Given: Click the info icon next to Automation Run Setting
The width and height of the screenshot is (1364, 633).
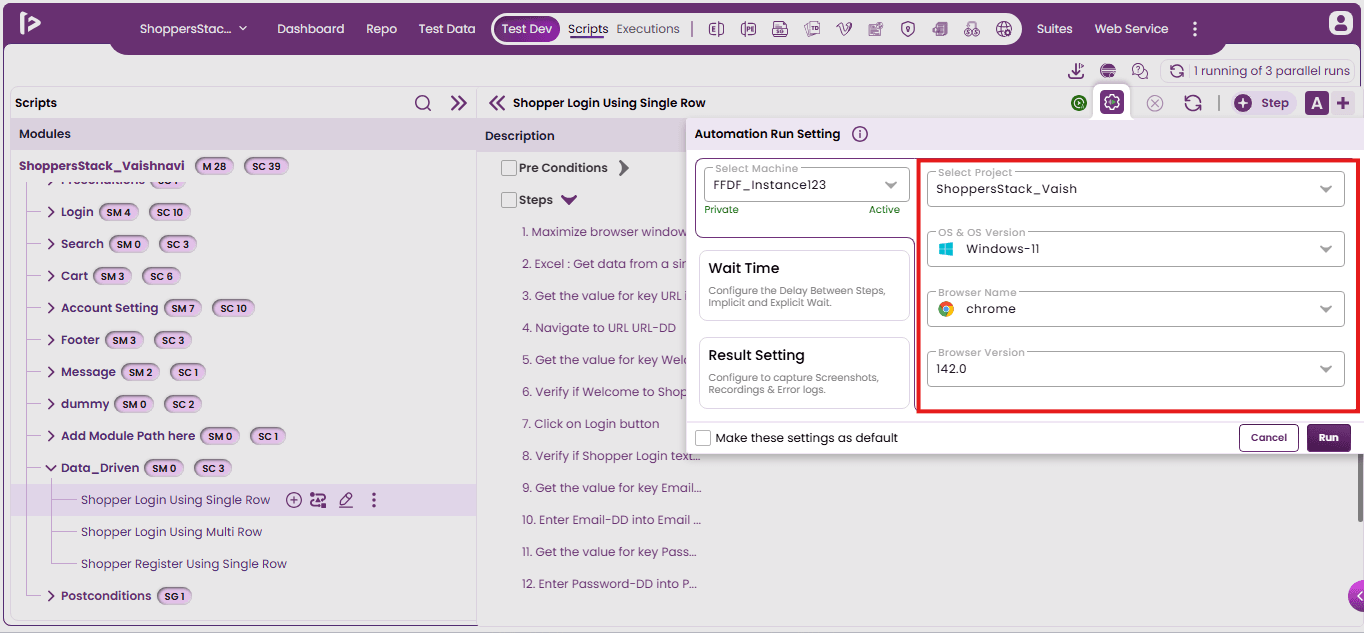Looking at the screenshot, I should pyautogui.click(x=860, y=134).
